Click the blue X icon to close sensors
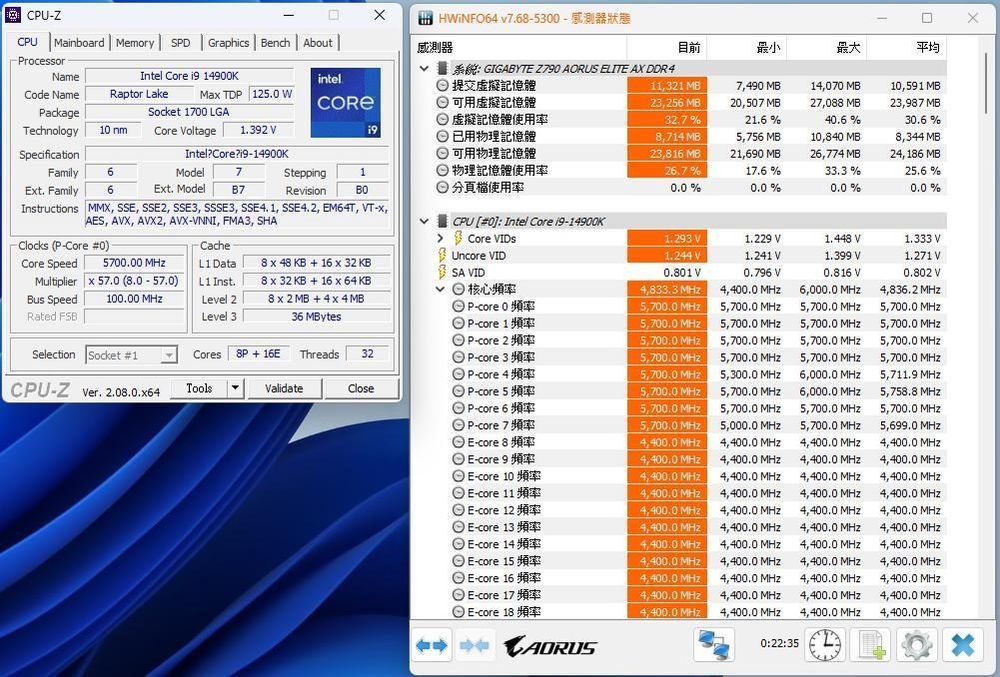The width and height of the screenshot is (1000, 677). [x=962, y=645]
